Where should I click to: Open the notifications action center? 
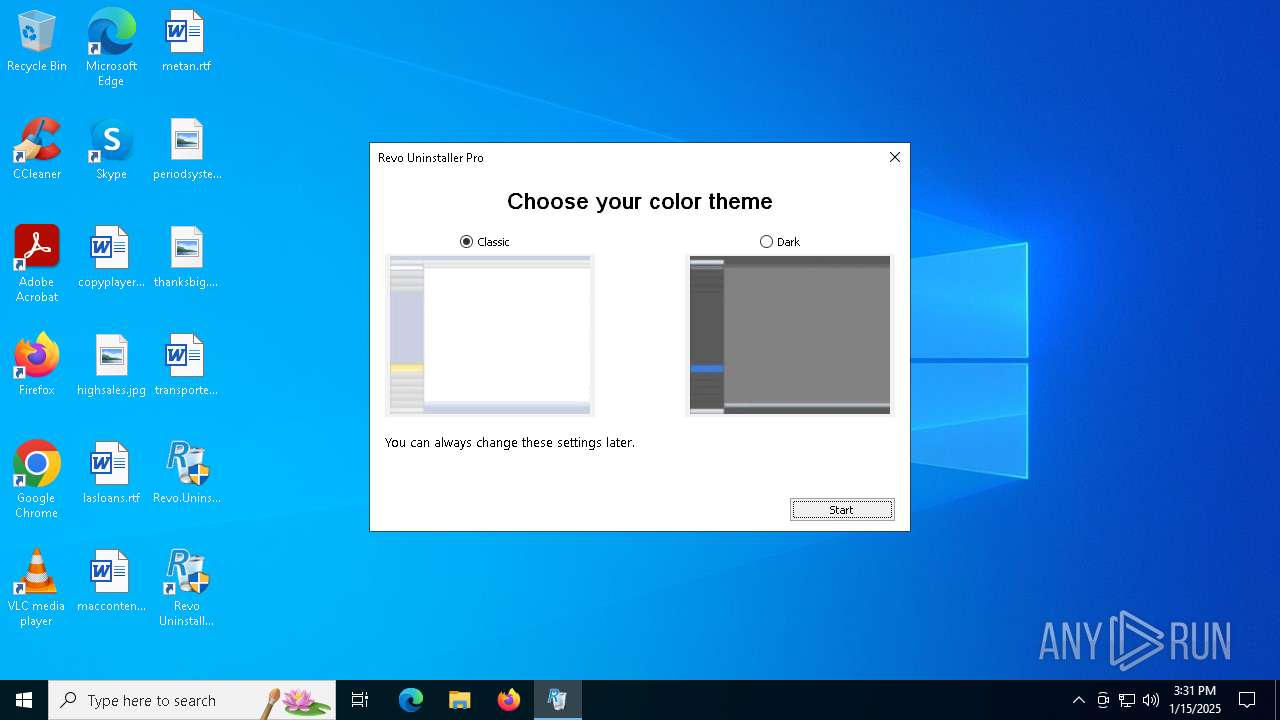(x=1247, y=700)
